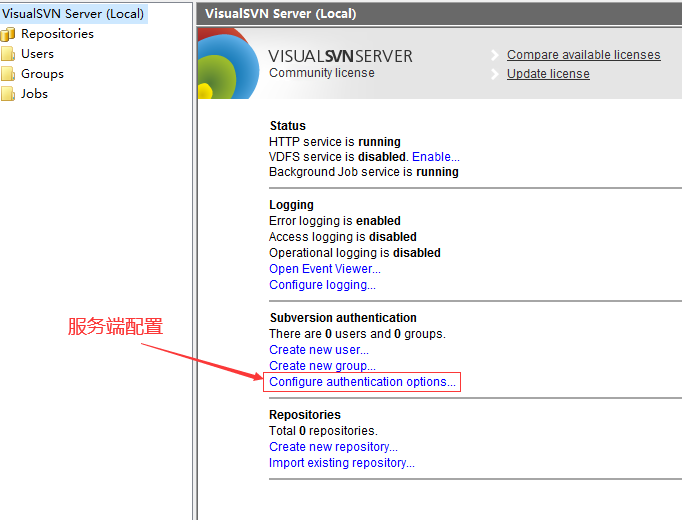Screen dimensions: 682x520
Task: Click the Status section heading
Action: [x=288, y=126]
